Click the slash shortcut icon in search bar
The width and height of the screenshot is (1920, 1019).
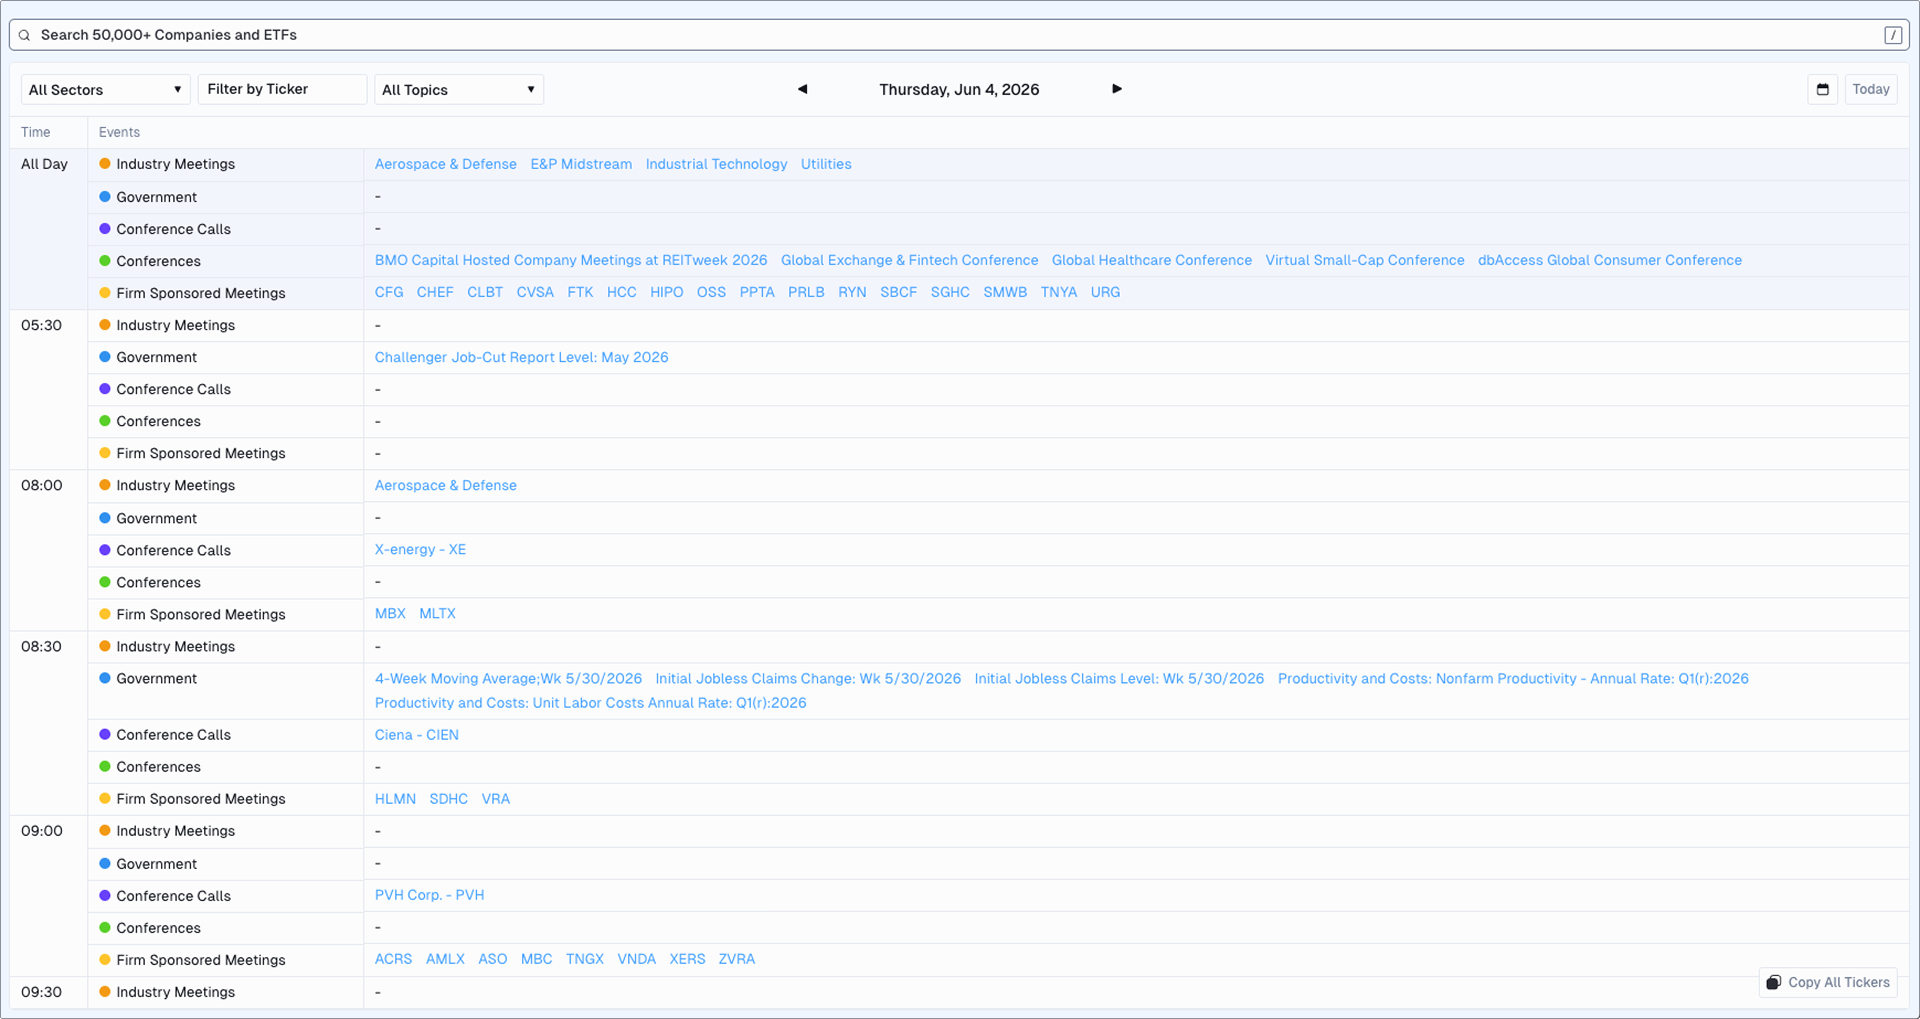(1892, 35)
